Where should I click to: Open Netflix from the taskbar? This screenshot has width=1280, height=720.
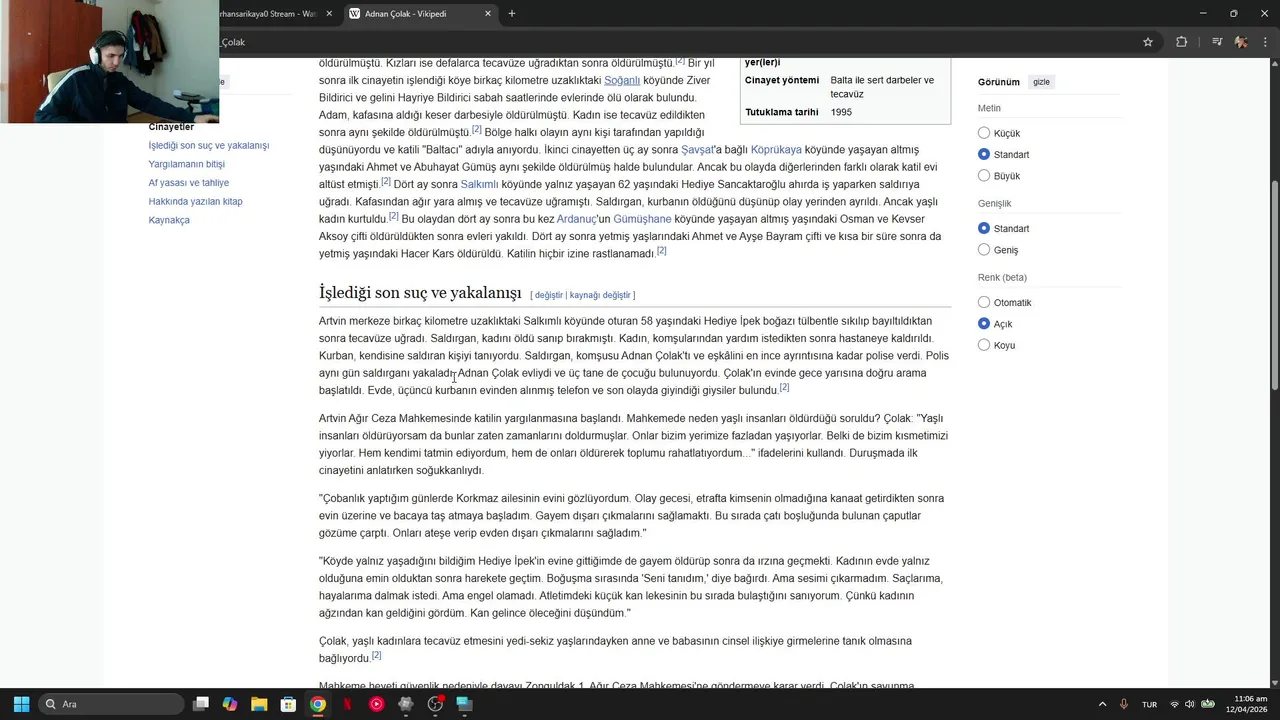(x=347, y=704)
